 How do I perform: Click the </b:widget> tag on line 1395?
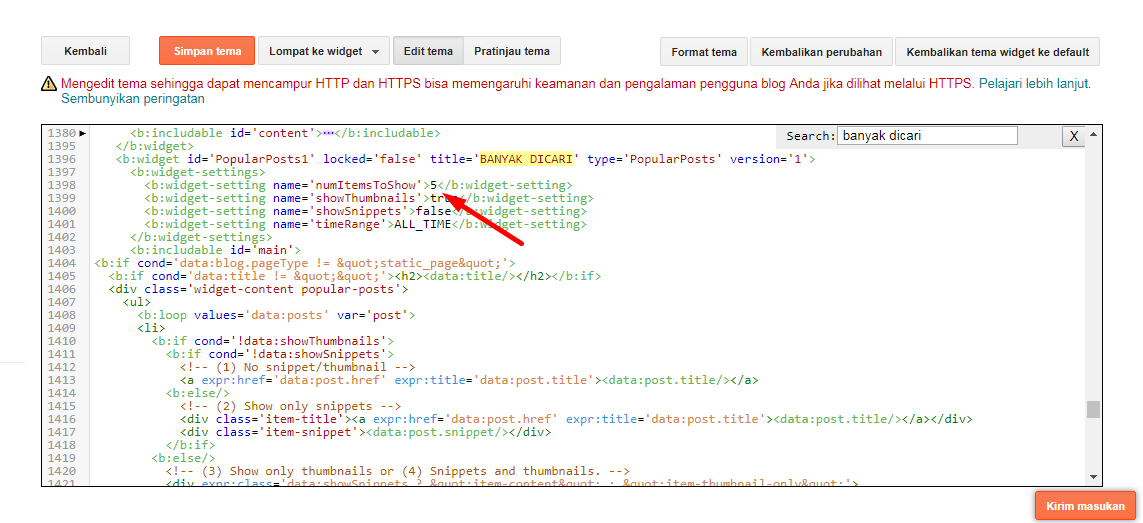(x=155, y=146)
